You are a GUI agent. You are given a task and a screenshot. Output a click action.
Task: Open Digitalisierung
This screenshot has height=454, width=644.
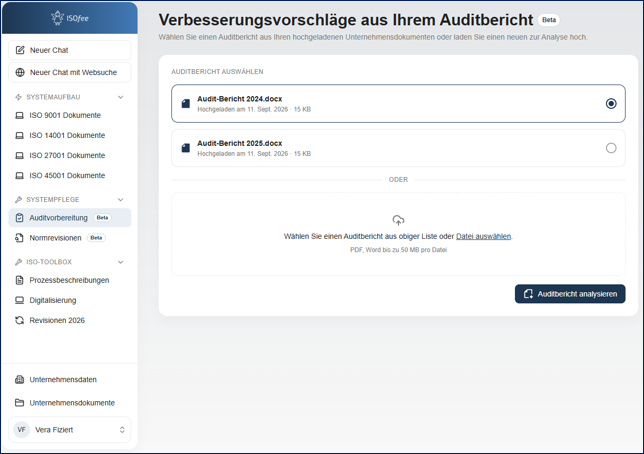(x=70, y=300)
